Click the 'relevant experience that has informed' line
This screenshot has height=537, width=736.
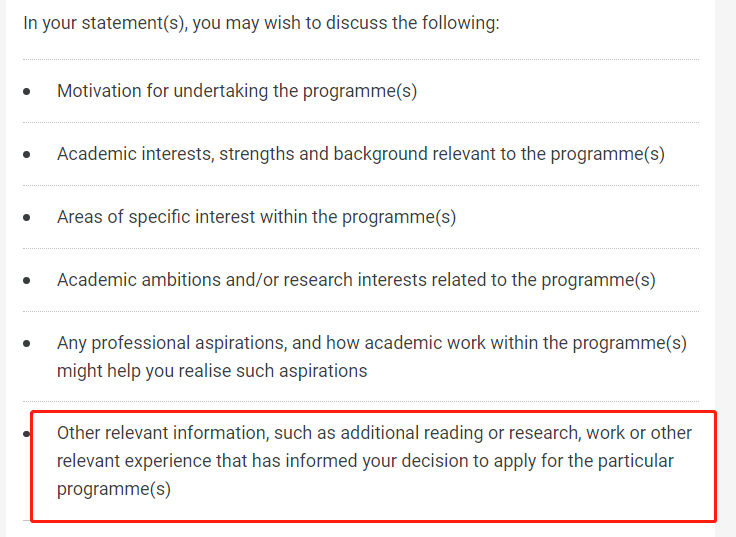tap(365, 461)
